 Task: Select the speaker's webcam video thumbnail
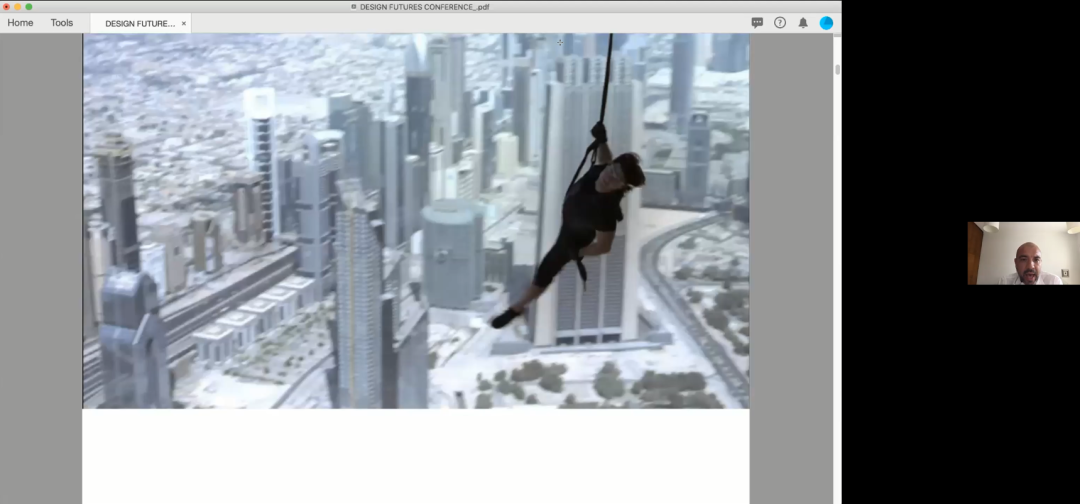[1024, 253]
